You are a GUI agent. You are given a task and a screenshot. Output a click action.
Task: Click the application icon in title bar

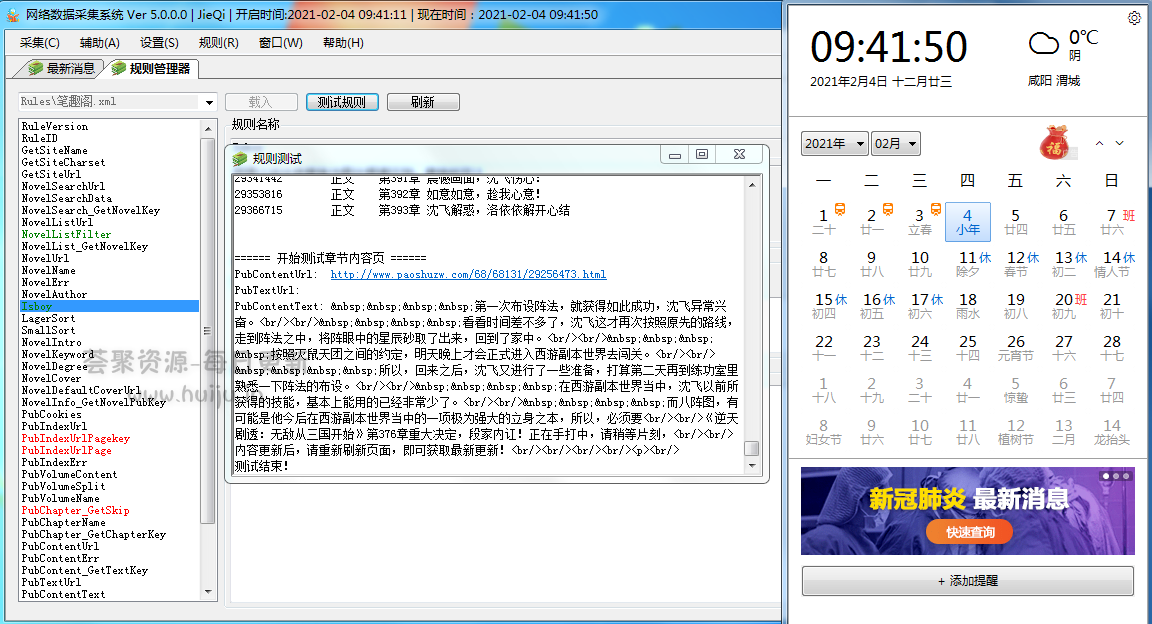pyautogui.click(x=12, y=15)
